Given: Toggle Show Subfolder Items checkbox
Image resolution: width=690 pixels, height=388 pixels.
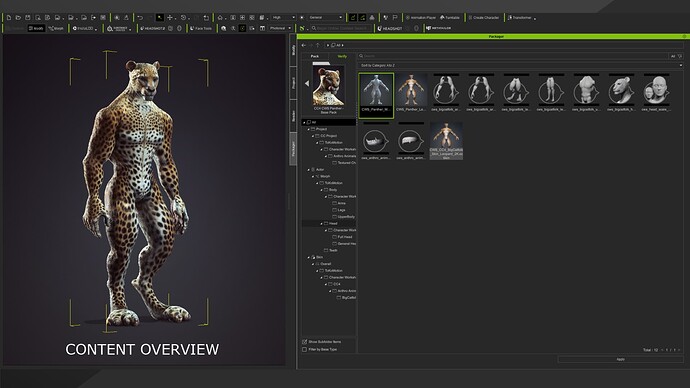Looking at the screenshot, I should pos(305,342).
